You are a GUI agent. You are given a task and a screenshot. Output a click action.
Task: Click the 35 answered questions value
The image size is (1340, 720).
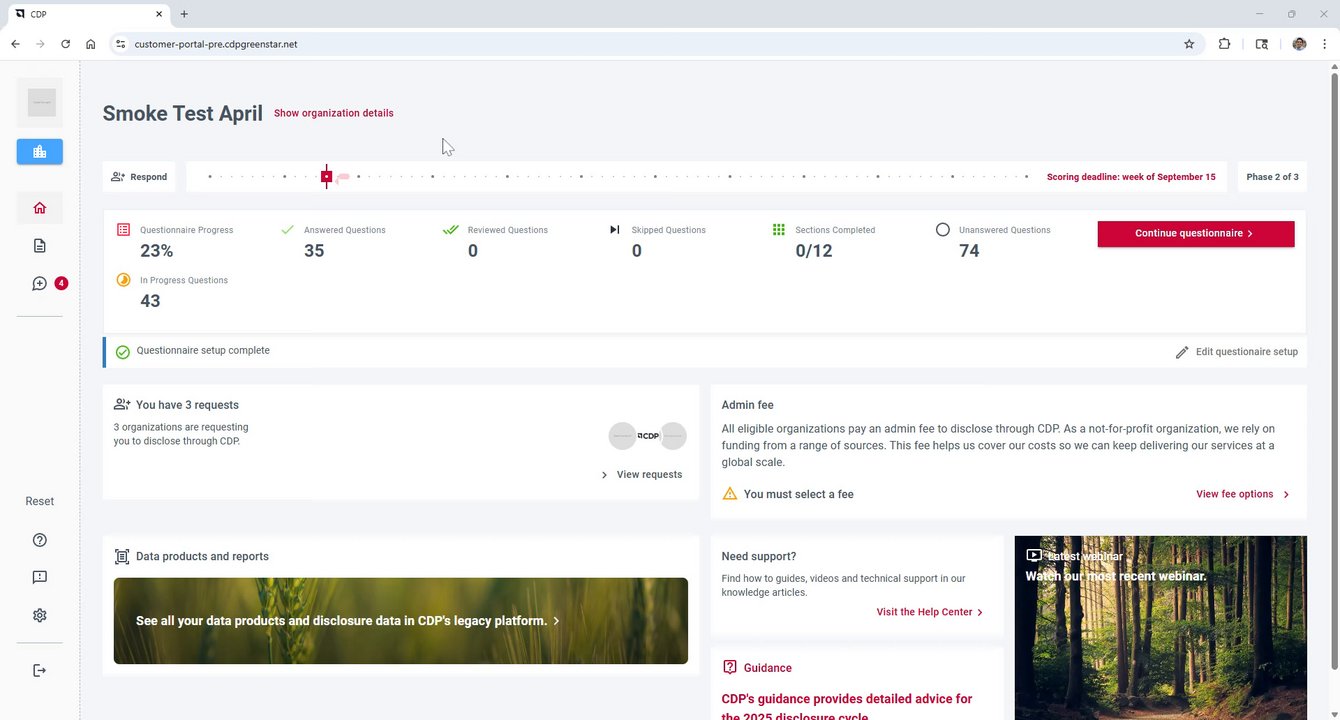point(314,251)
